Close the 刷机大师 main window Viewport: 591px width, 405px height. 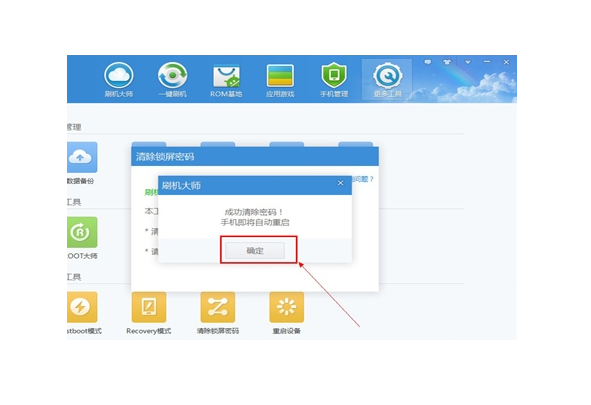pos(506,62)
